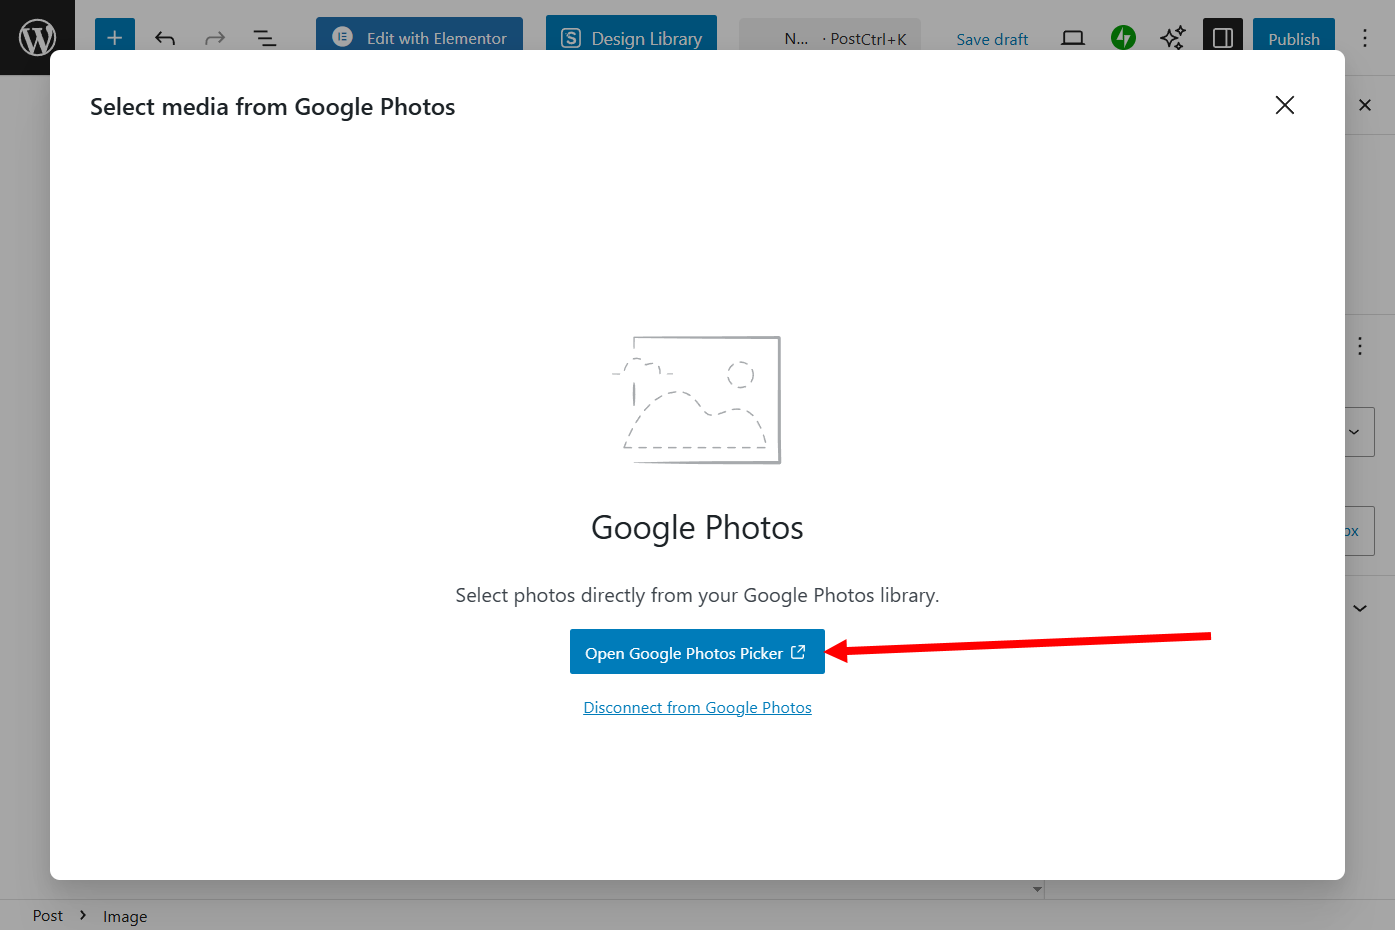Toggle the block inserter plus button
This screenshot has height=930, width=1395.
115,38
